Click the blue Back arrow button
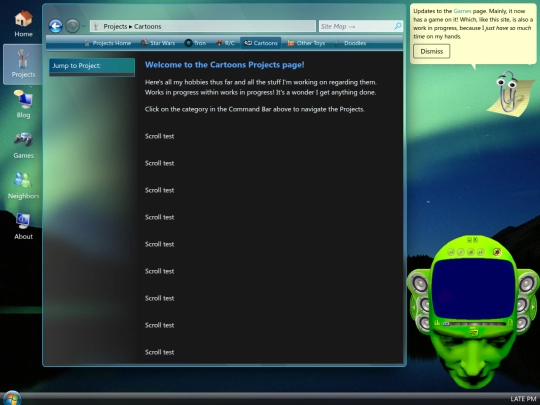Image resolution: width=540 pixels, height=405 pixels. pyautogui.click(x=55, y=26)
